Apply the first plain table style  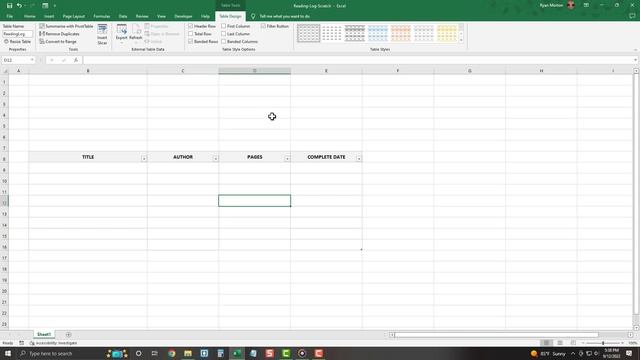click(x=308, y=33)
